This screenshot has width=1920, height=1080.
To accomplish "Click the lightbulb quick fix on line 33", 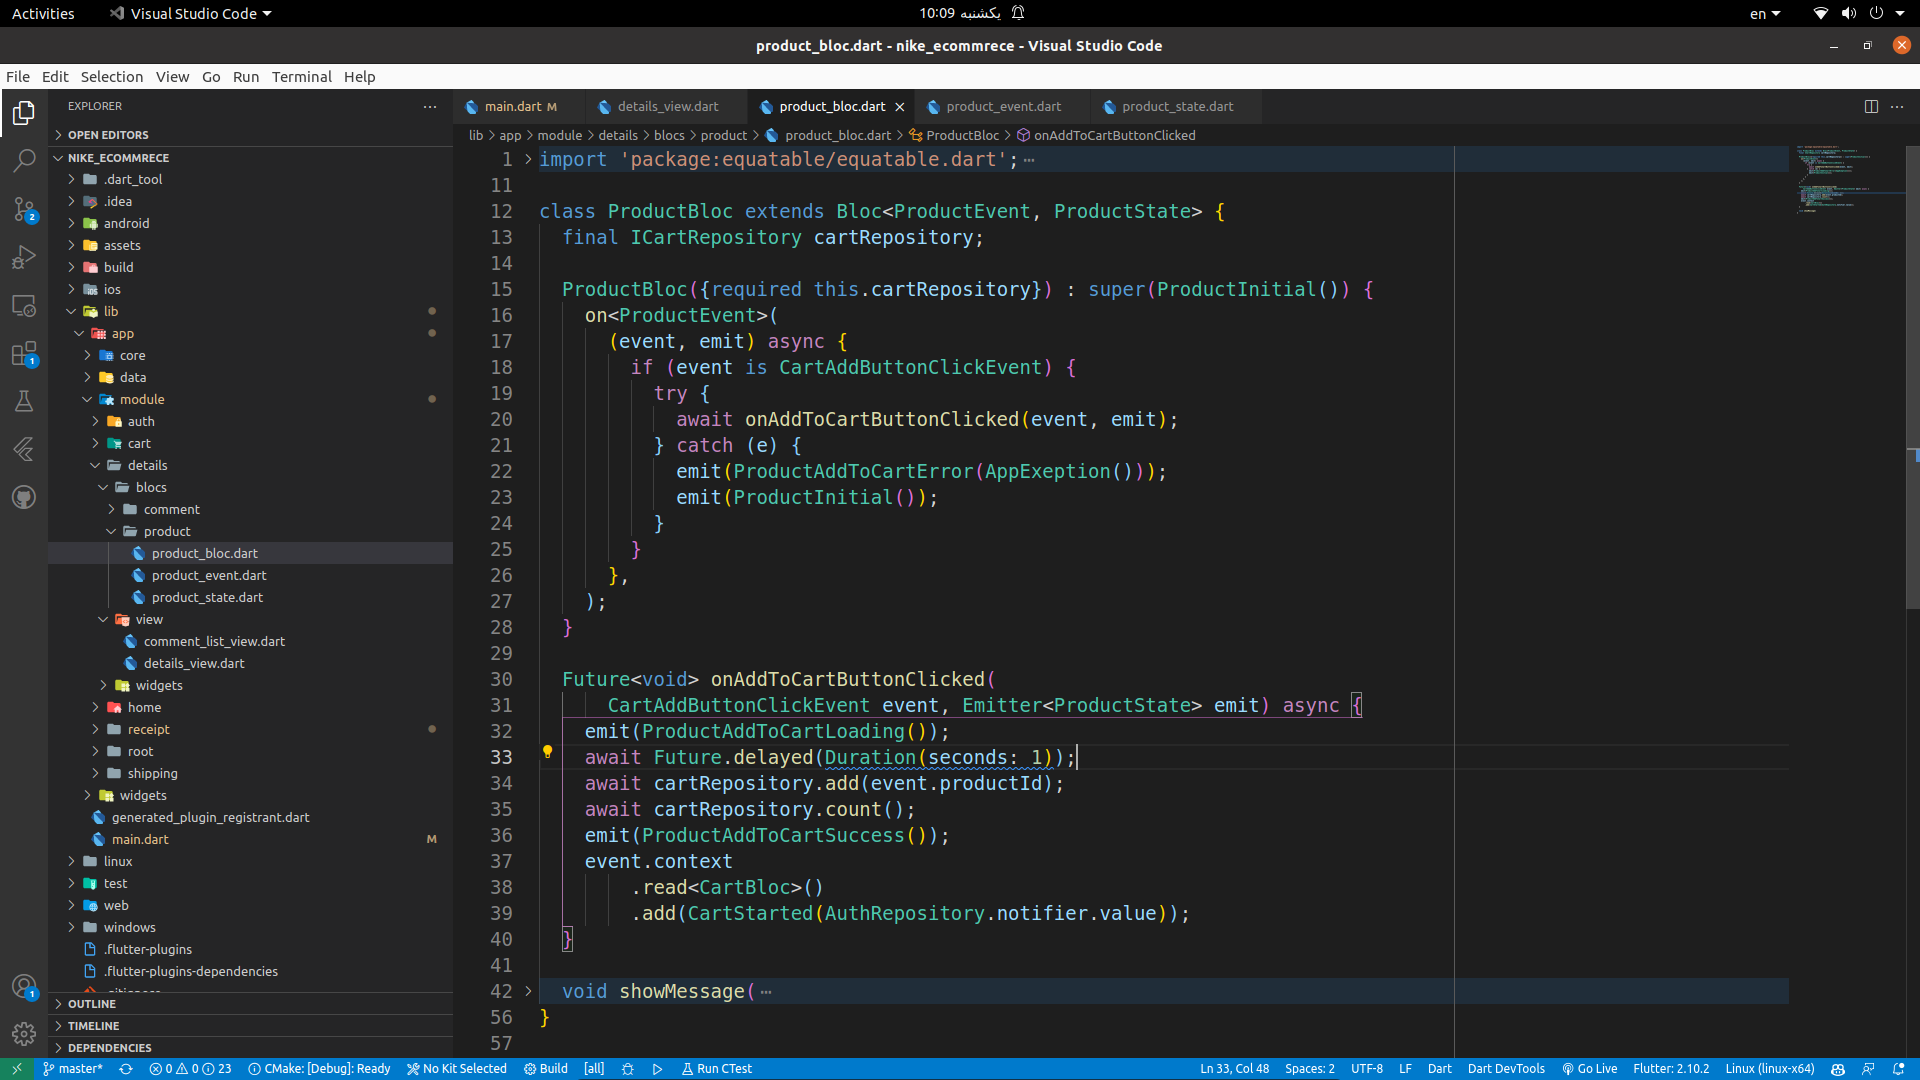I will [x=547, y=752].
